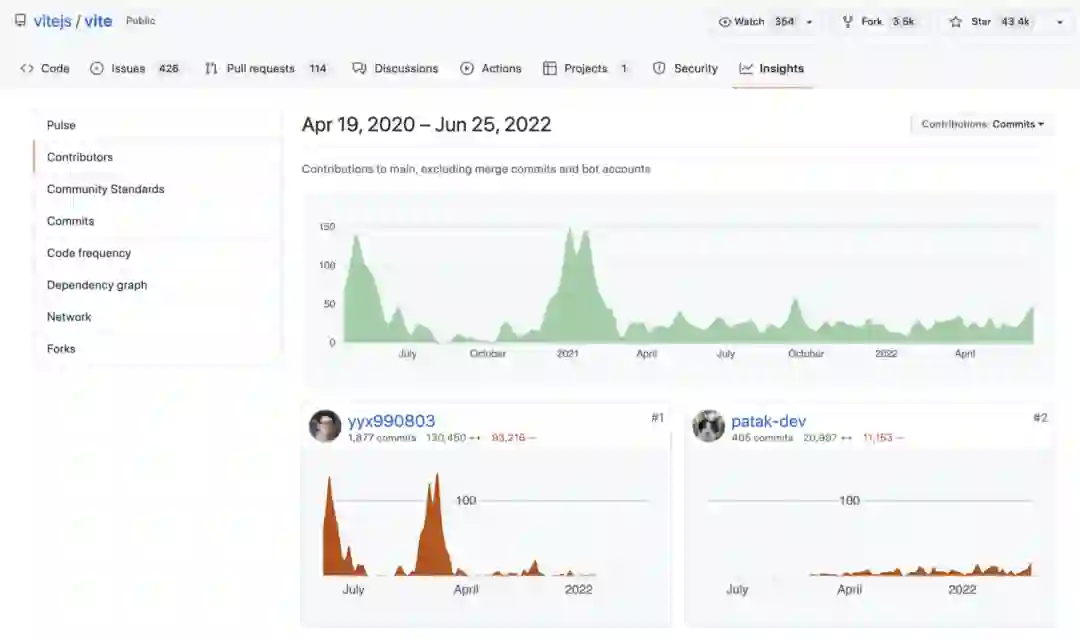This screenshot has width=1080, height=639.
Task: Switch to the Projects tab
Action: [x=586, y=68]
